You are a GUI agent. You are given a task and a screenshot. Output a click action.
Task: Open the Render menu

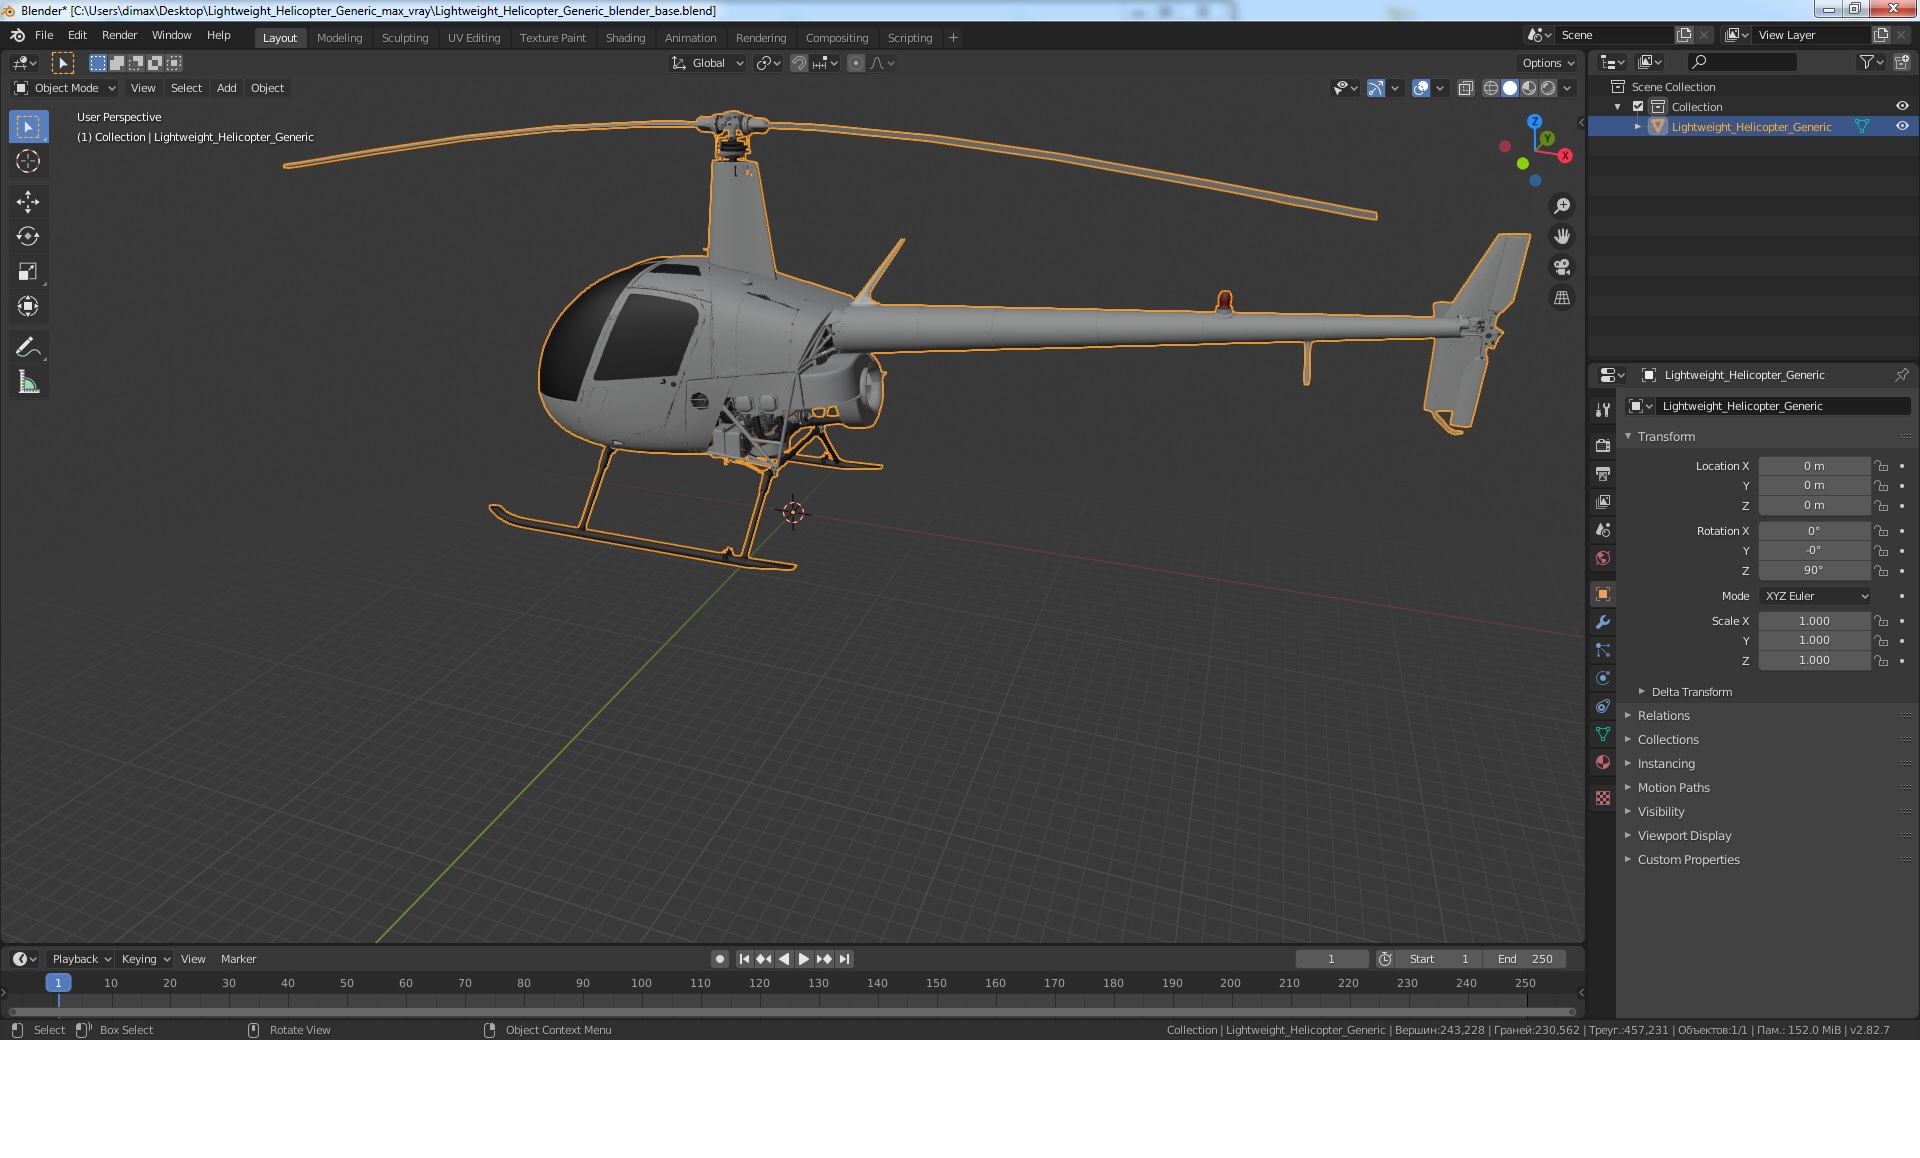119,35
